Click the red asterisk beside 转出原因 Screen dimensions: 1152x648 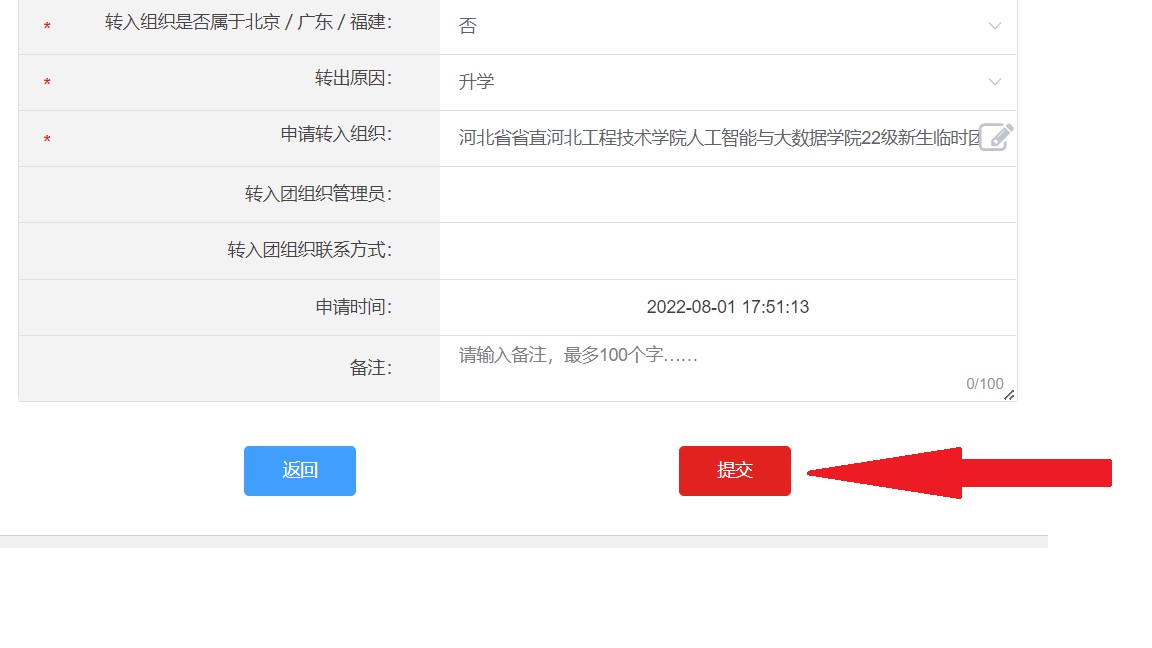point(47,84)
